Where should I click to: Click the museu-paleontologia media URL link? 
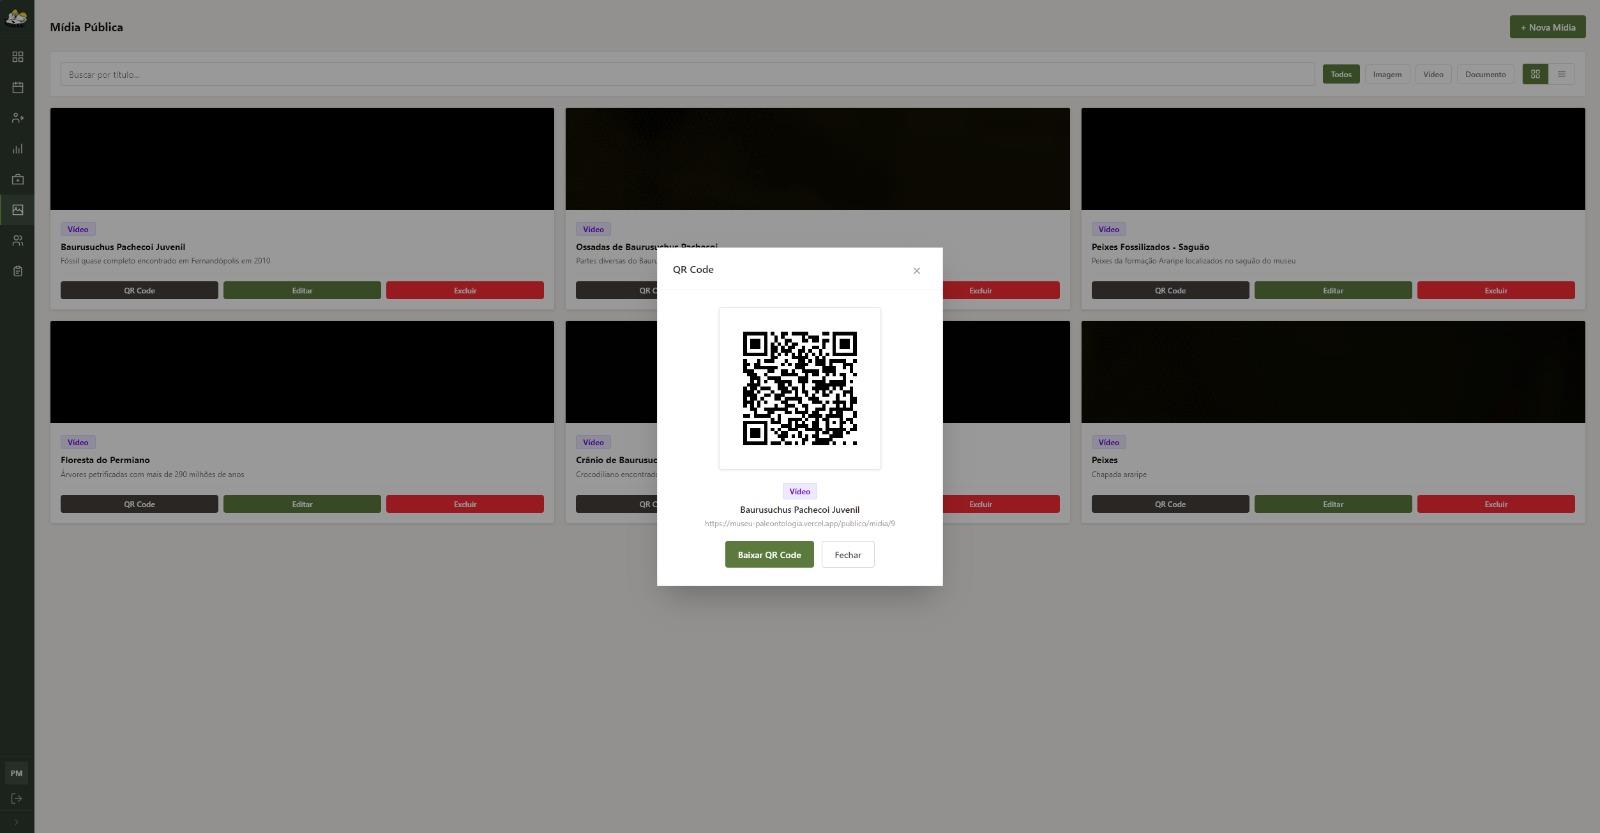pos(799,523)
